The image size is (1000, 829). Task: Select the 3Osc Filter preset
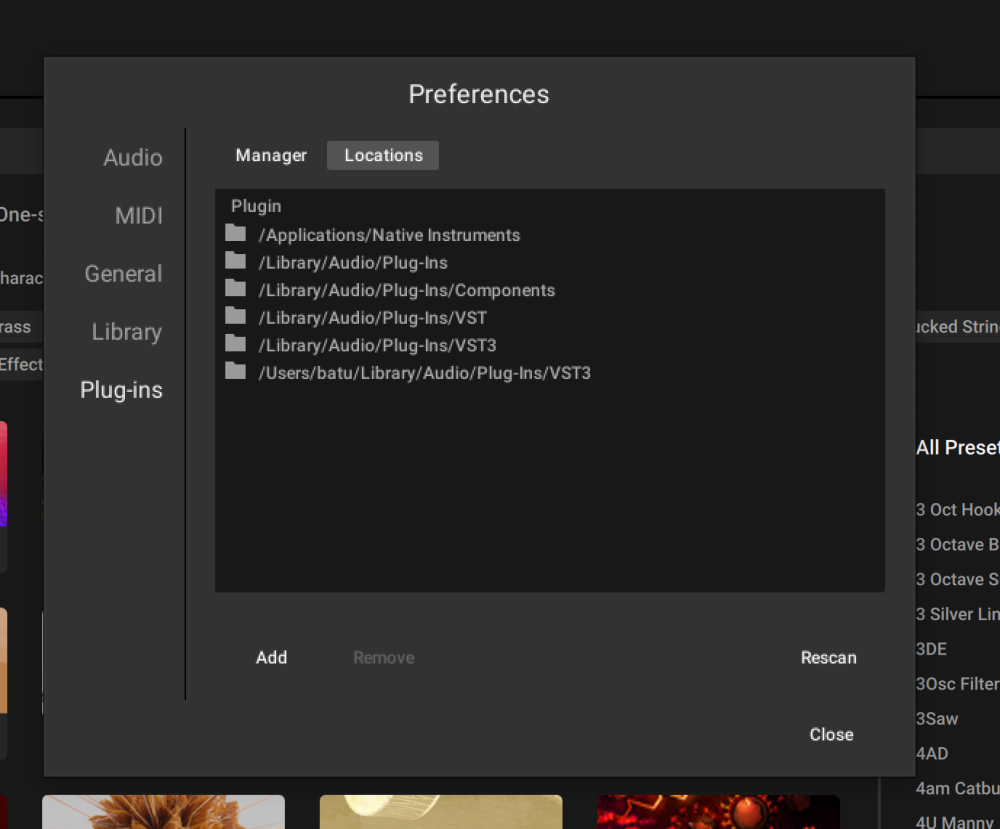click(957, 684)
